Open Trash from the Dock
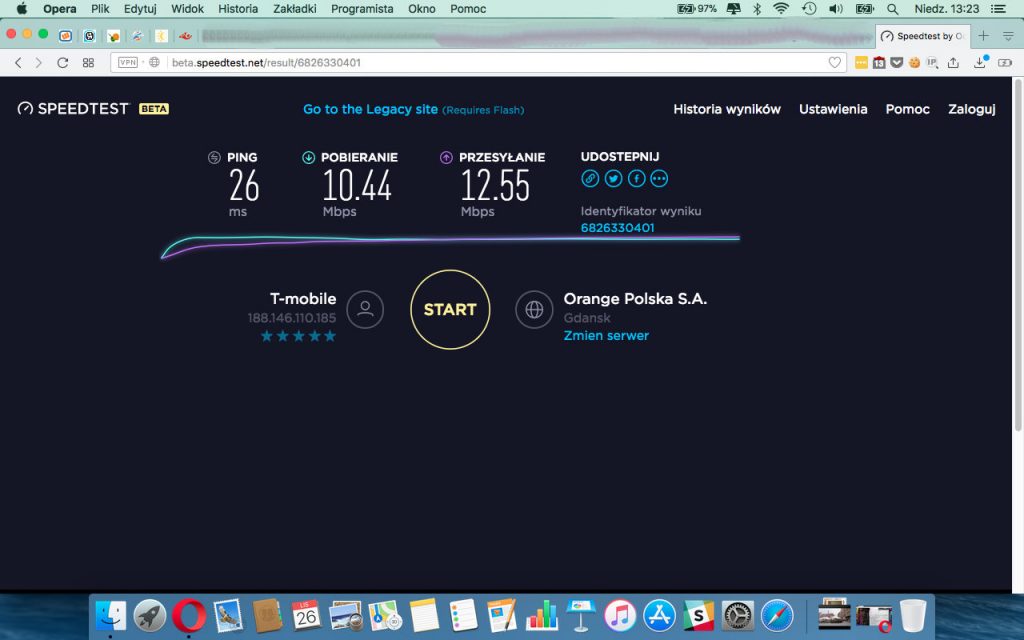The height and width of the screenshot is (640, 1024). (x=912, y=615)
